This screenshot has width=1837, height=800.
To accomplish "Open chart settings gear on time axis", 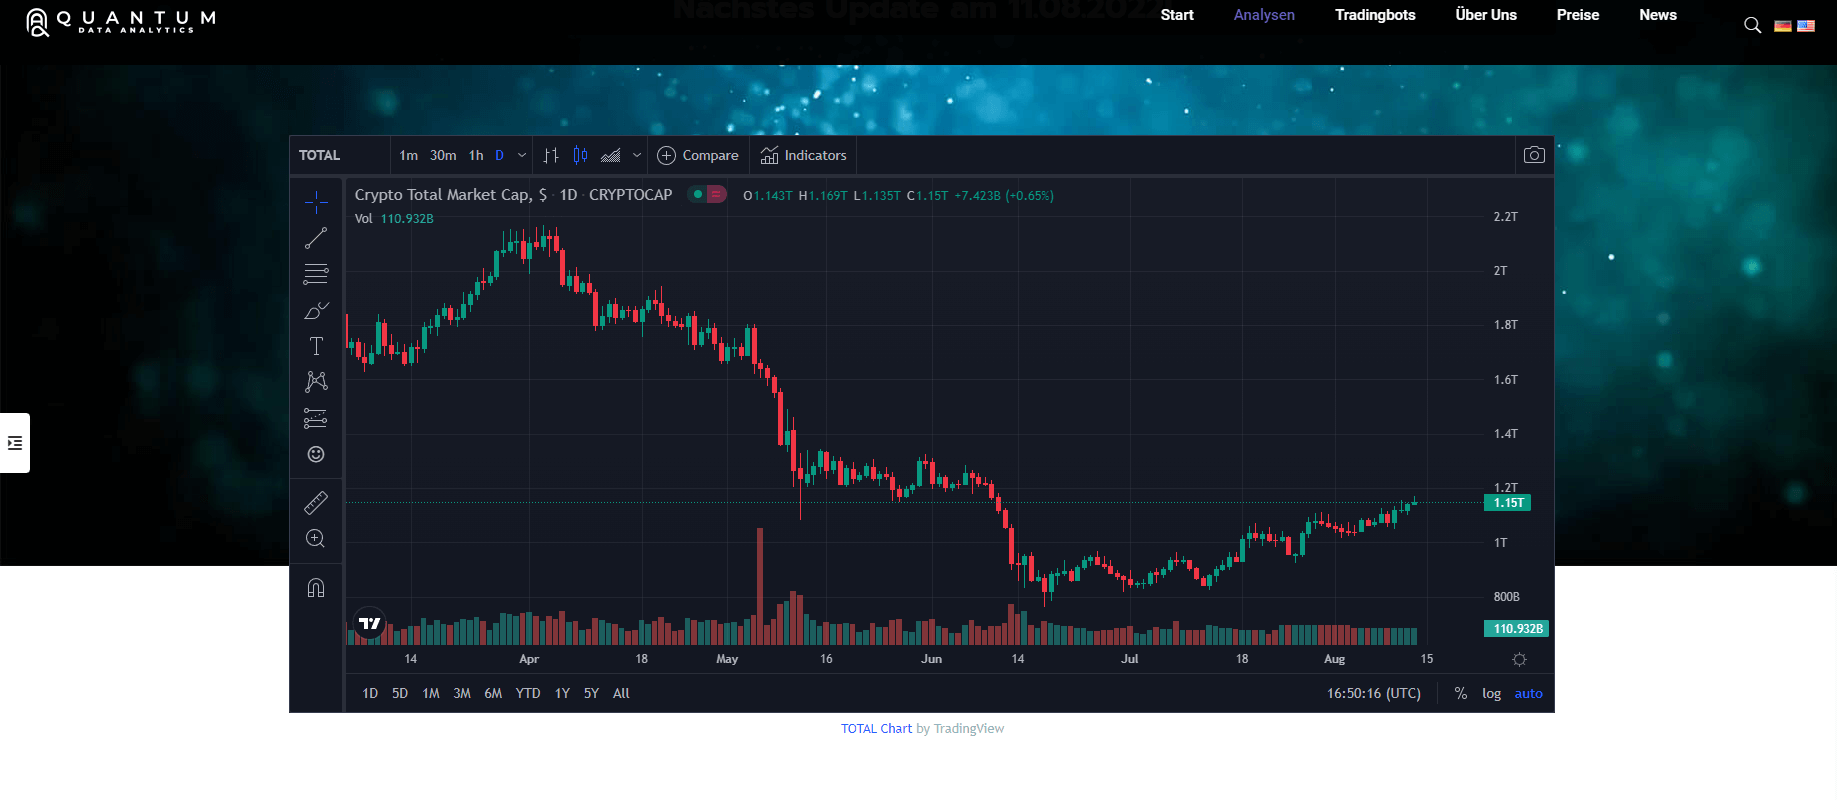I will click(1519, 659).
